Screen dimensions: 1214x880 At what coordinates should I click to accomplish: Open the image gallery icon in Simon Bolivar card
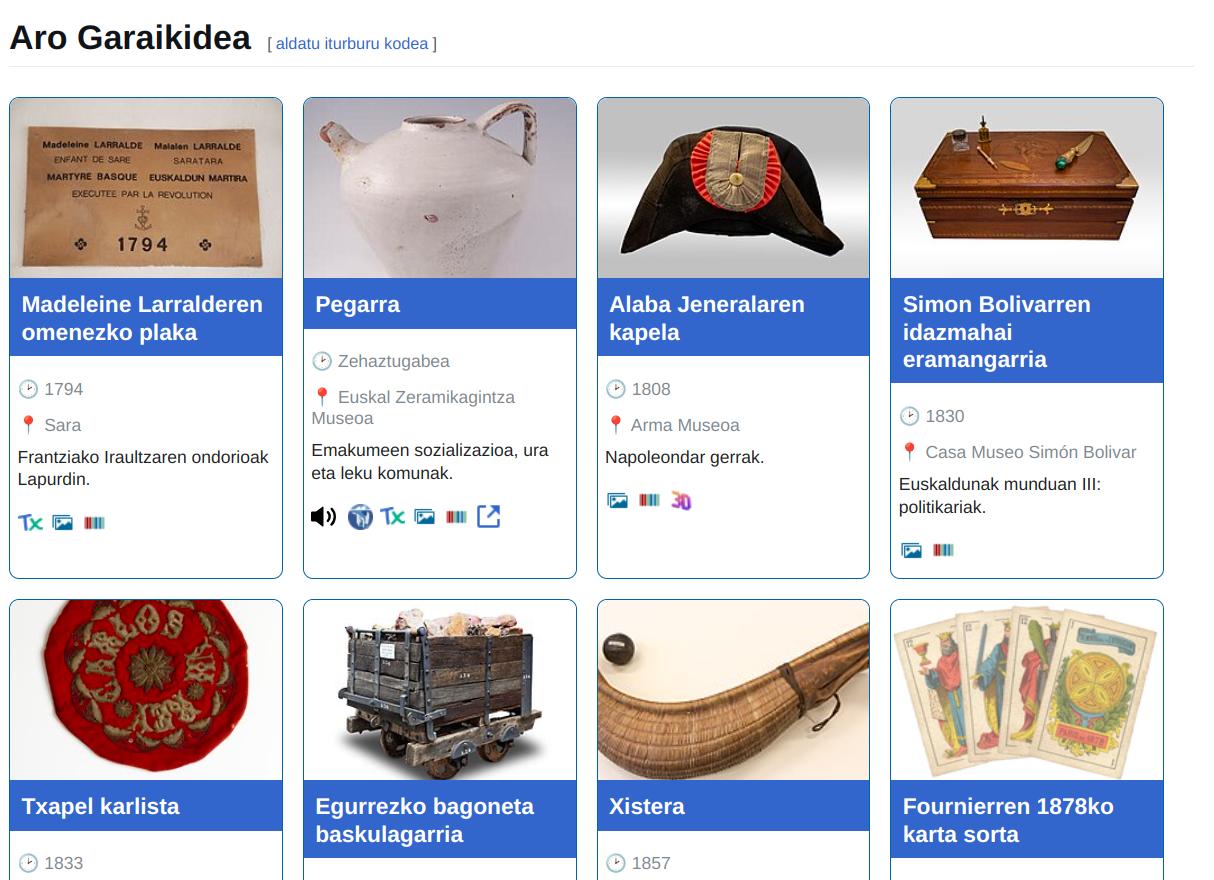[911, 550]
